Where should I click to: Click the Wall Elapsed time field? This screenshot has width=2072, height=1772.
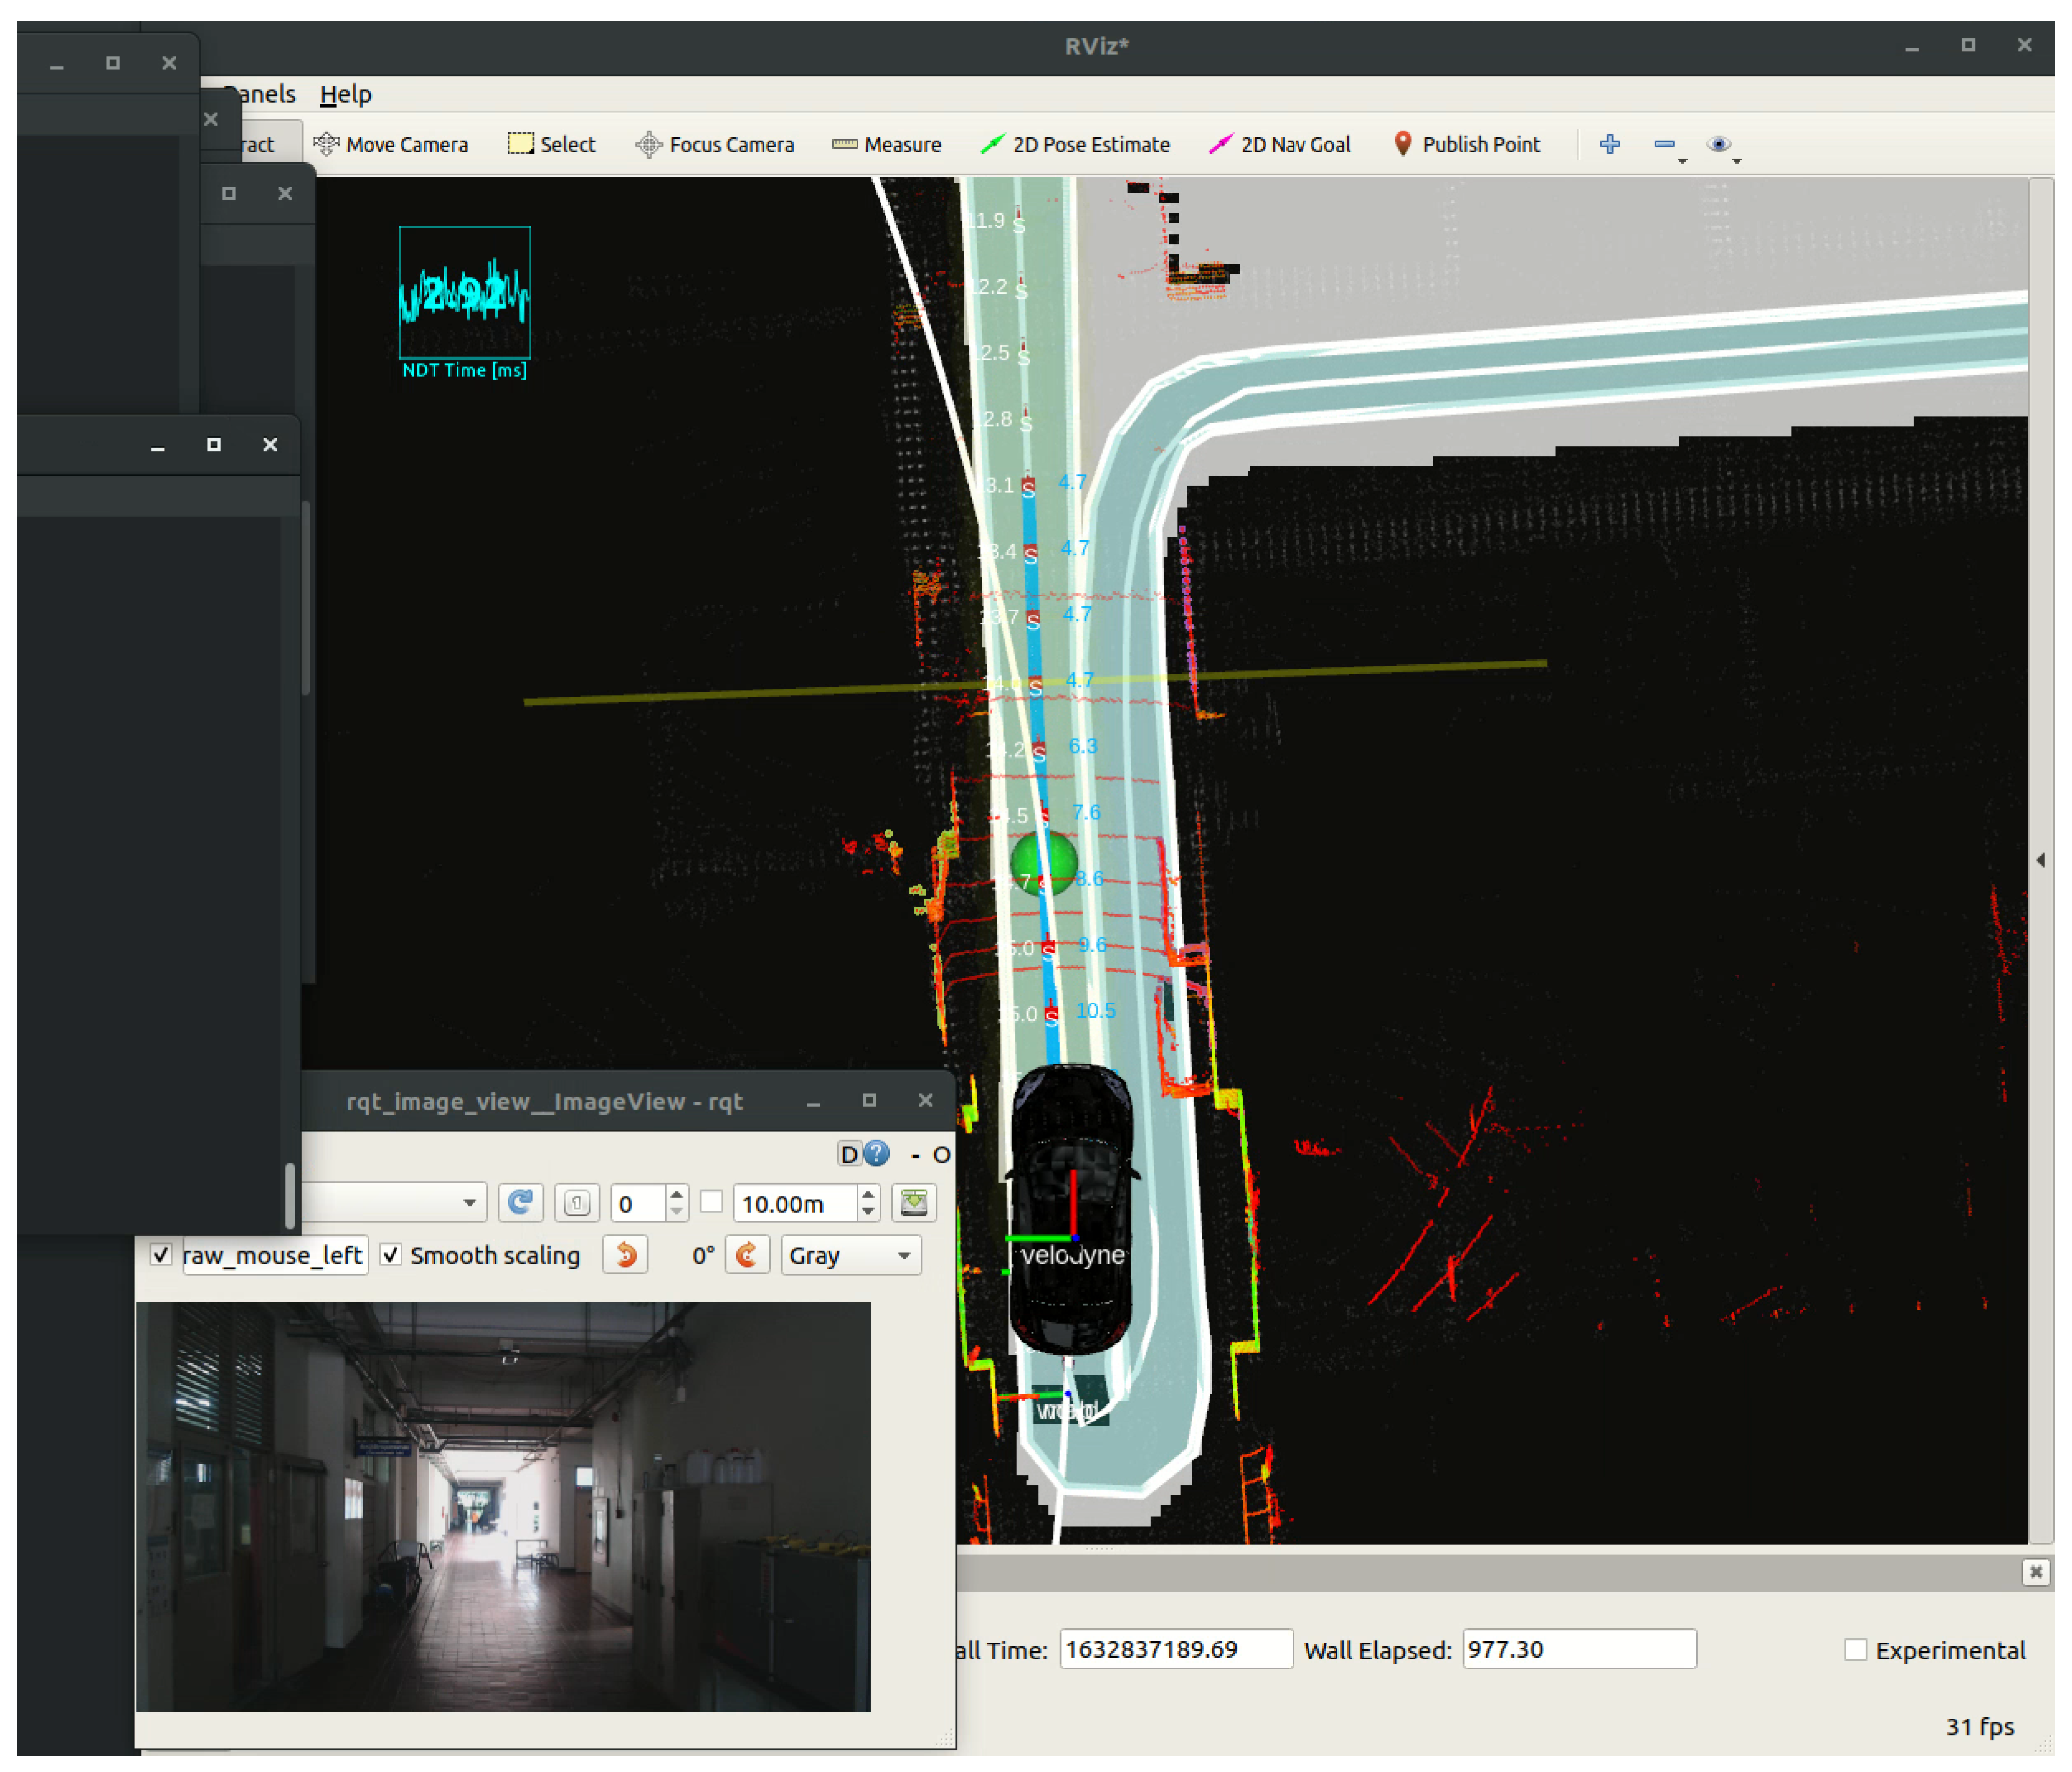(1579, 1649)
